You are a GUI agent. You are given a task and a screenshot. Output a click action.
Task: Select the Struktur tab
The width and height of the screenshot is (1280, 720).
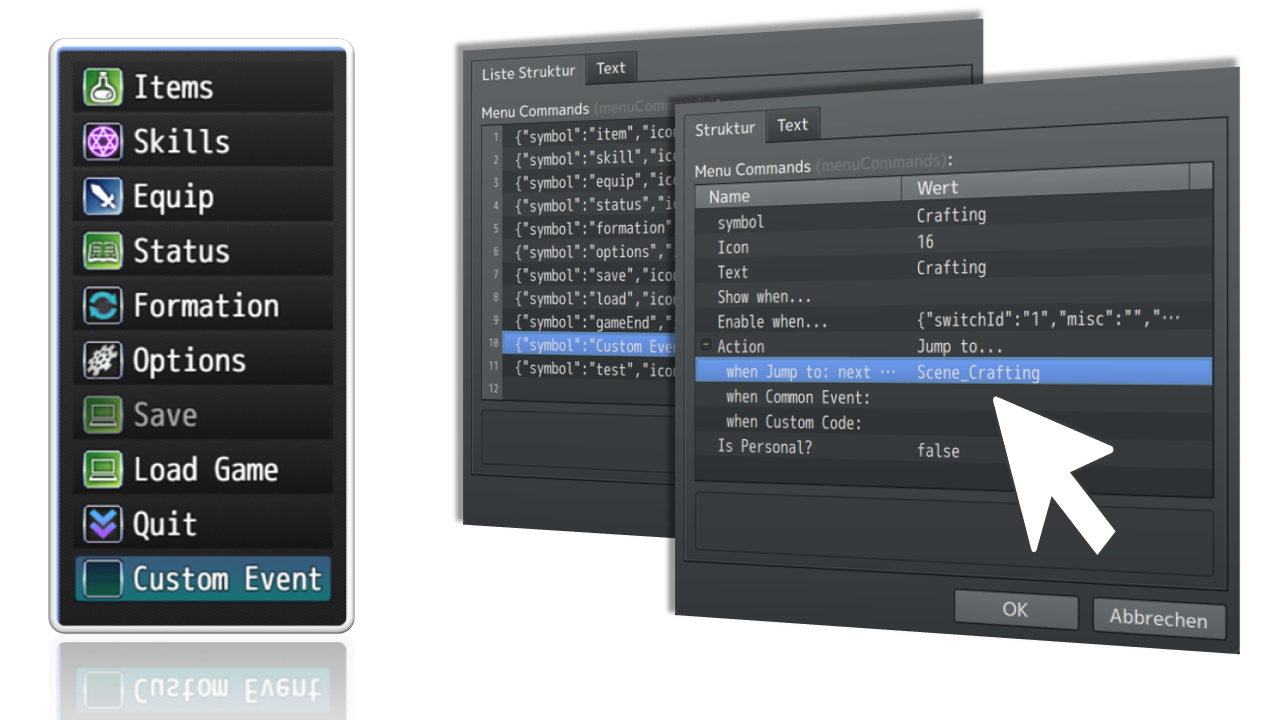pyautogui.click(x=725, y=128)
